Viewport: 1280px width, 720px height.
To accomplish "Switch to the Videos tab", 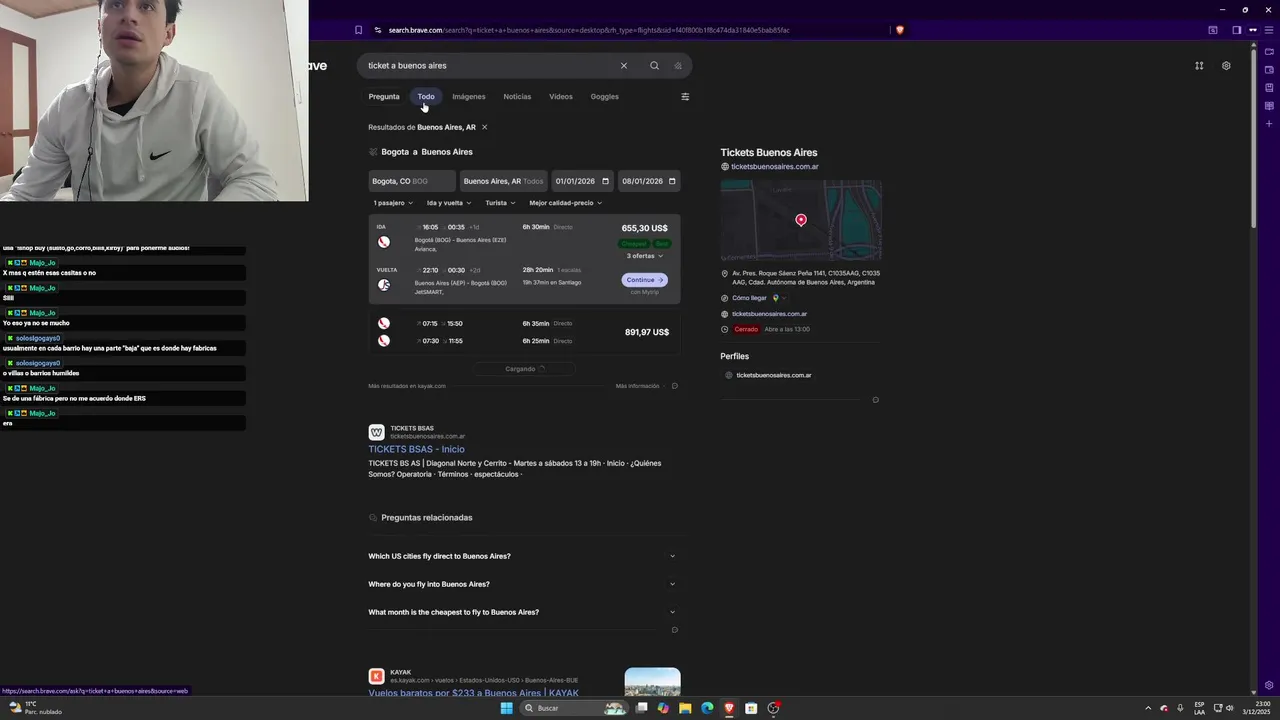I will point(561,97).
